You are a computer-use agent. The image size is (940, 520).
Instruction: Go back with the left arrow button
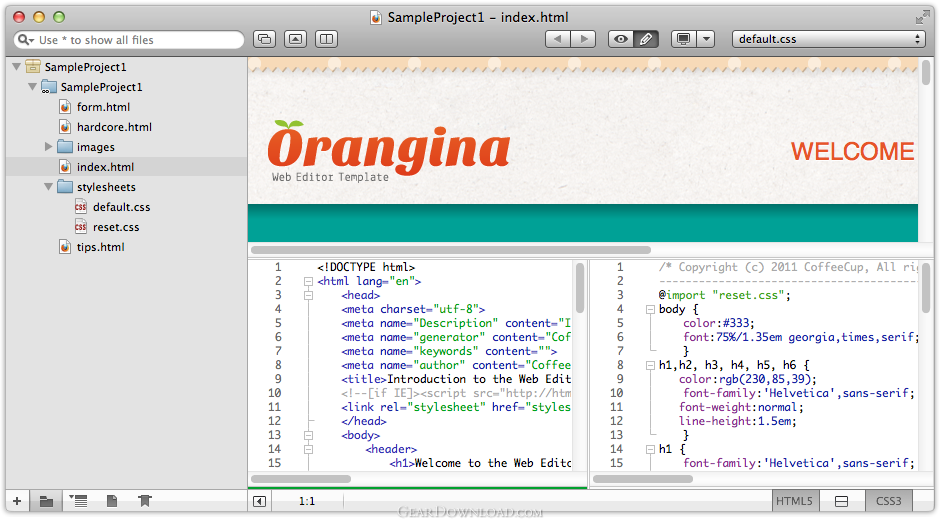pos(558,39)
